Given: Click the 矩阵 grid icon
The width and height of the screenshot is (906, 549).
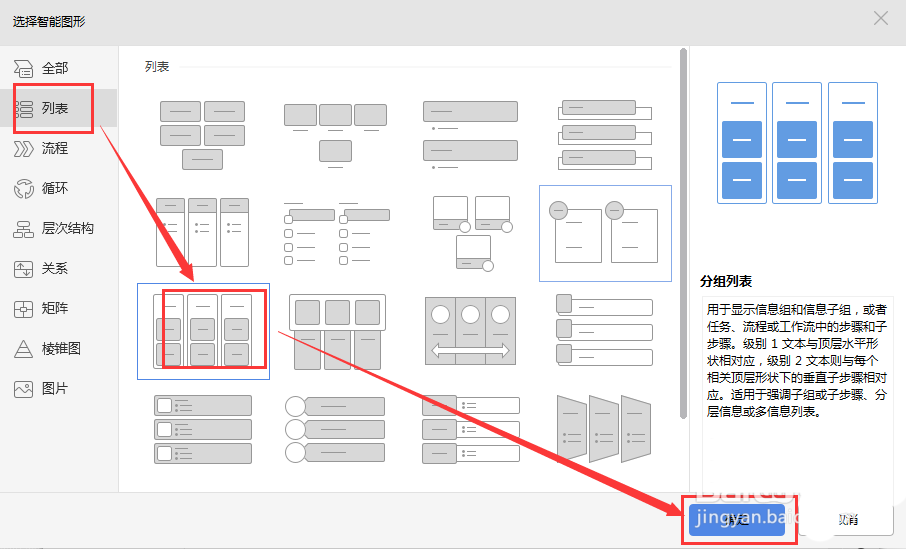Looking at the screenshot, I should [23, 309].
